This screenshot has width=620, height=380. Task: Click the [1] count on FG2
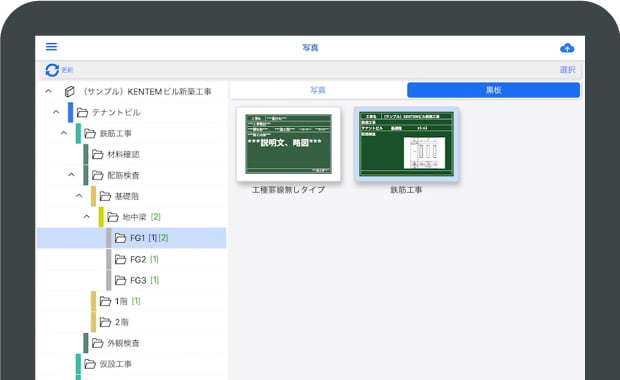tap(154, 259)
